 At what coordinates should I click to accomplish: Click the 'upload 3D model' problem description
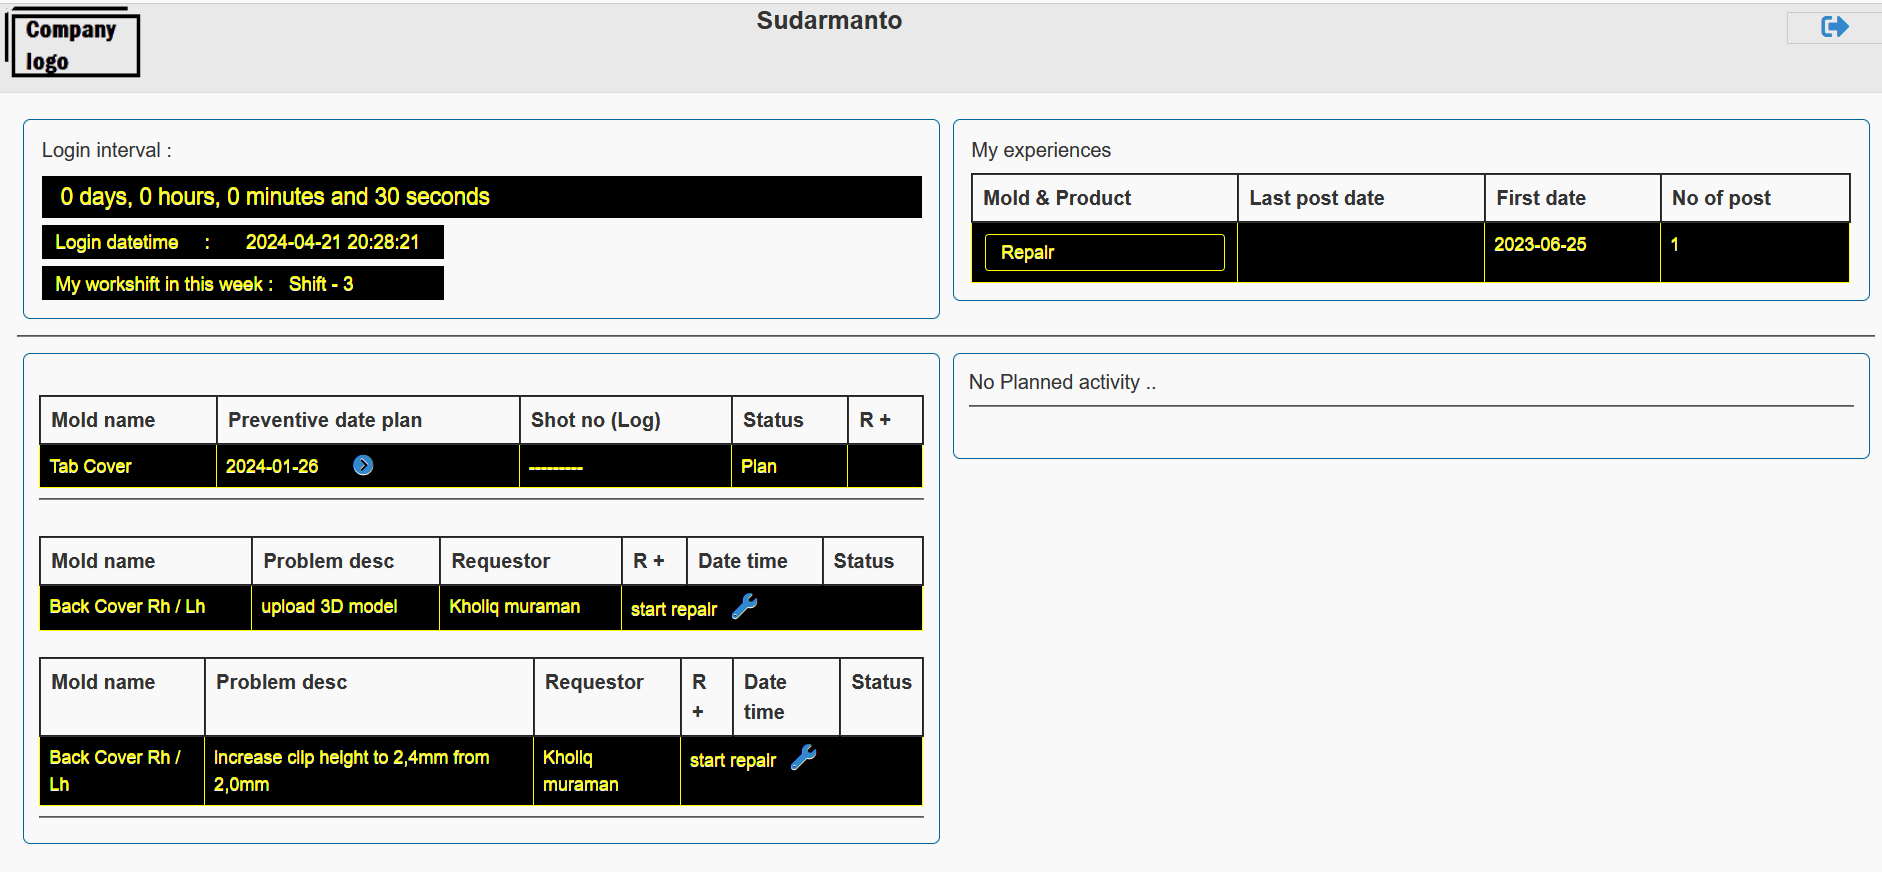tap(329, 607)
